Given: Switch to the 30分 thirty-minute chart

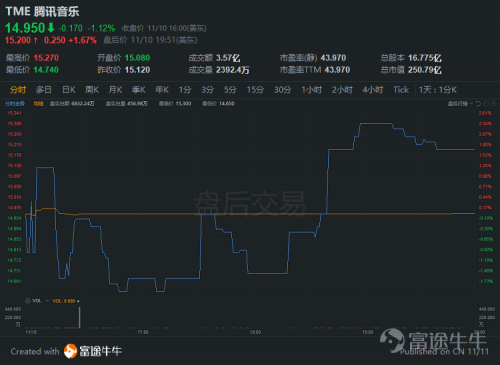Looking at the screenshot, I should (282, 90).
